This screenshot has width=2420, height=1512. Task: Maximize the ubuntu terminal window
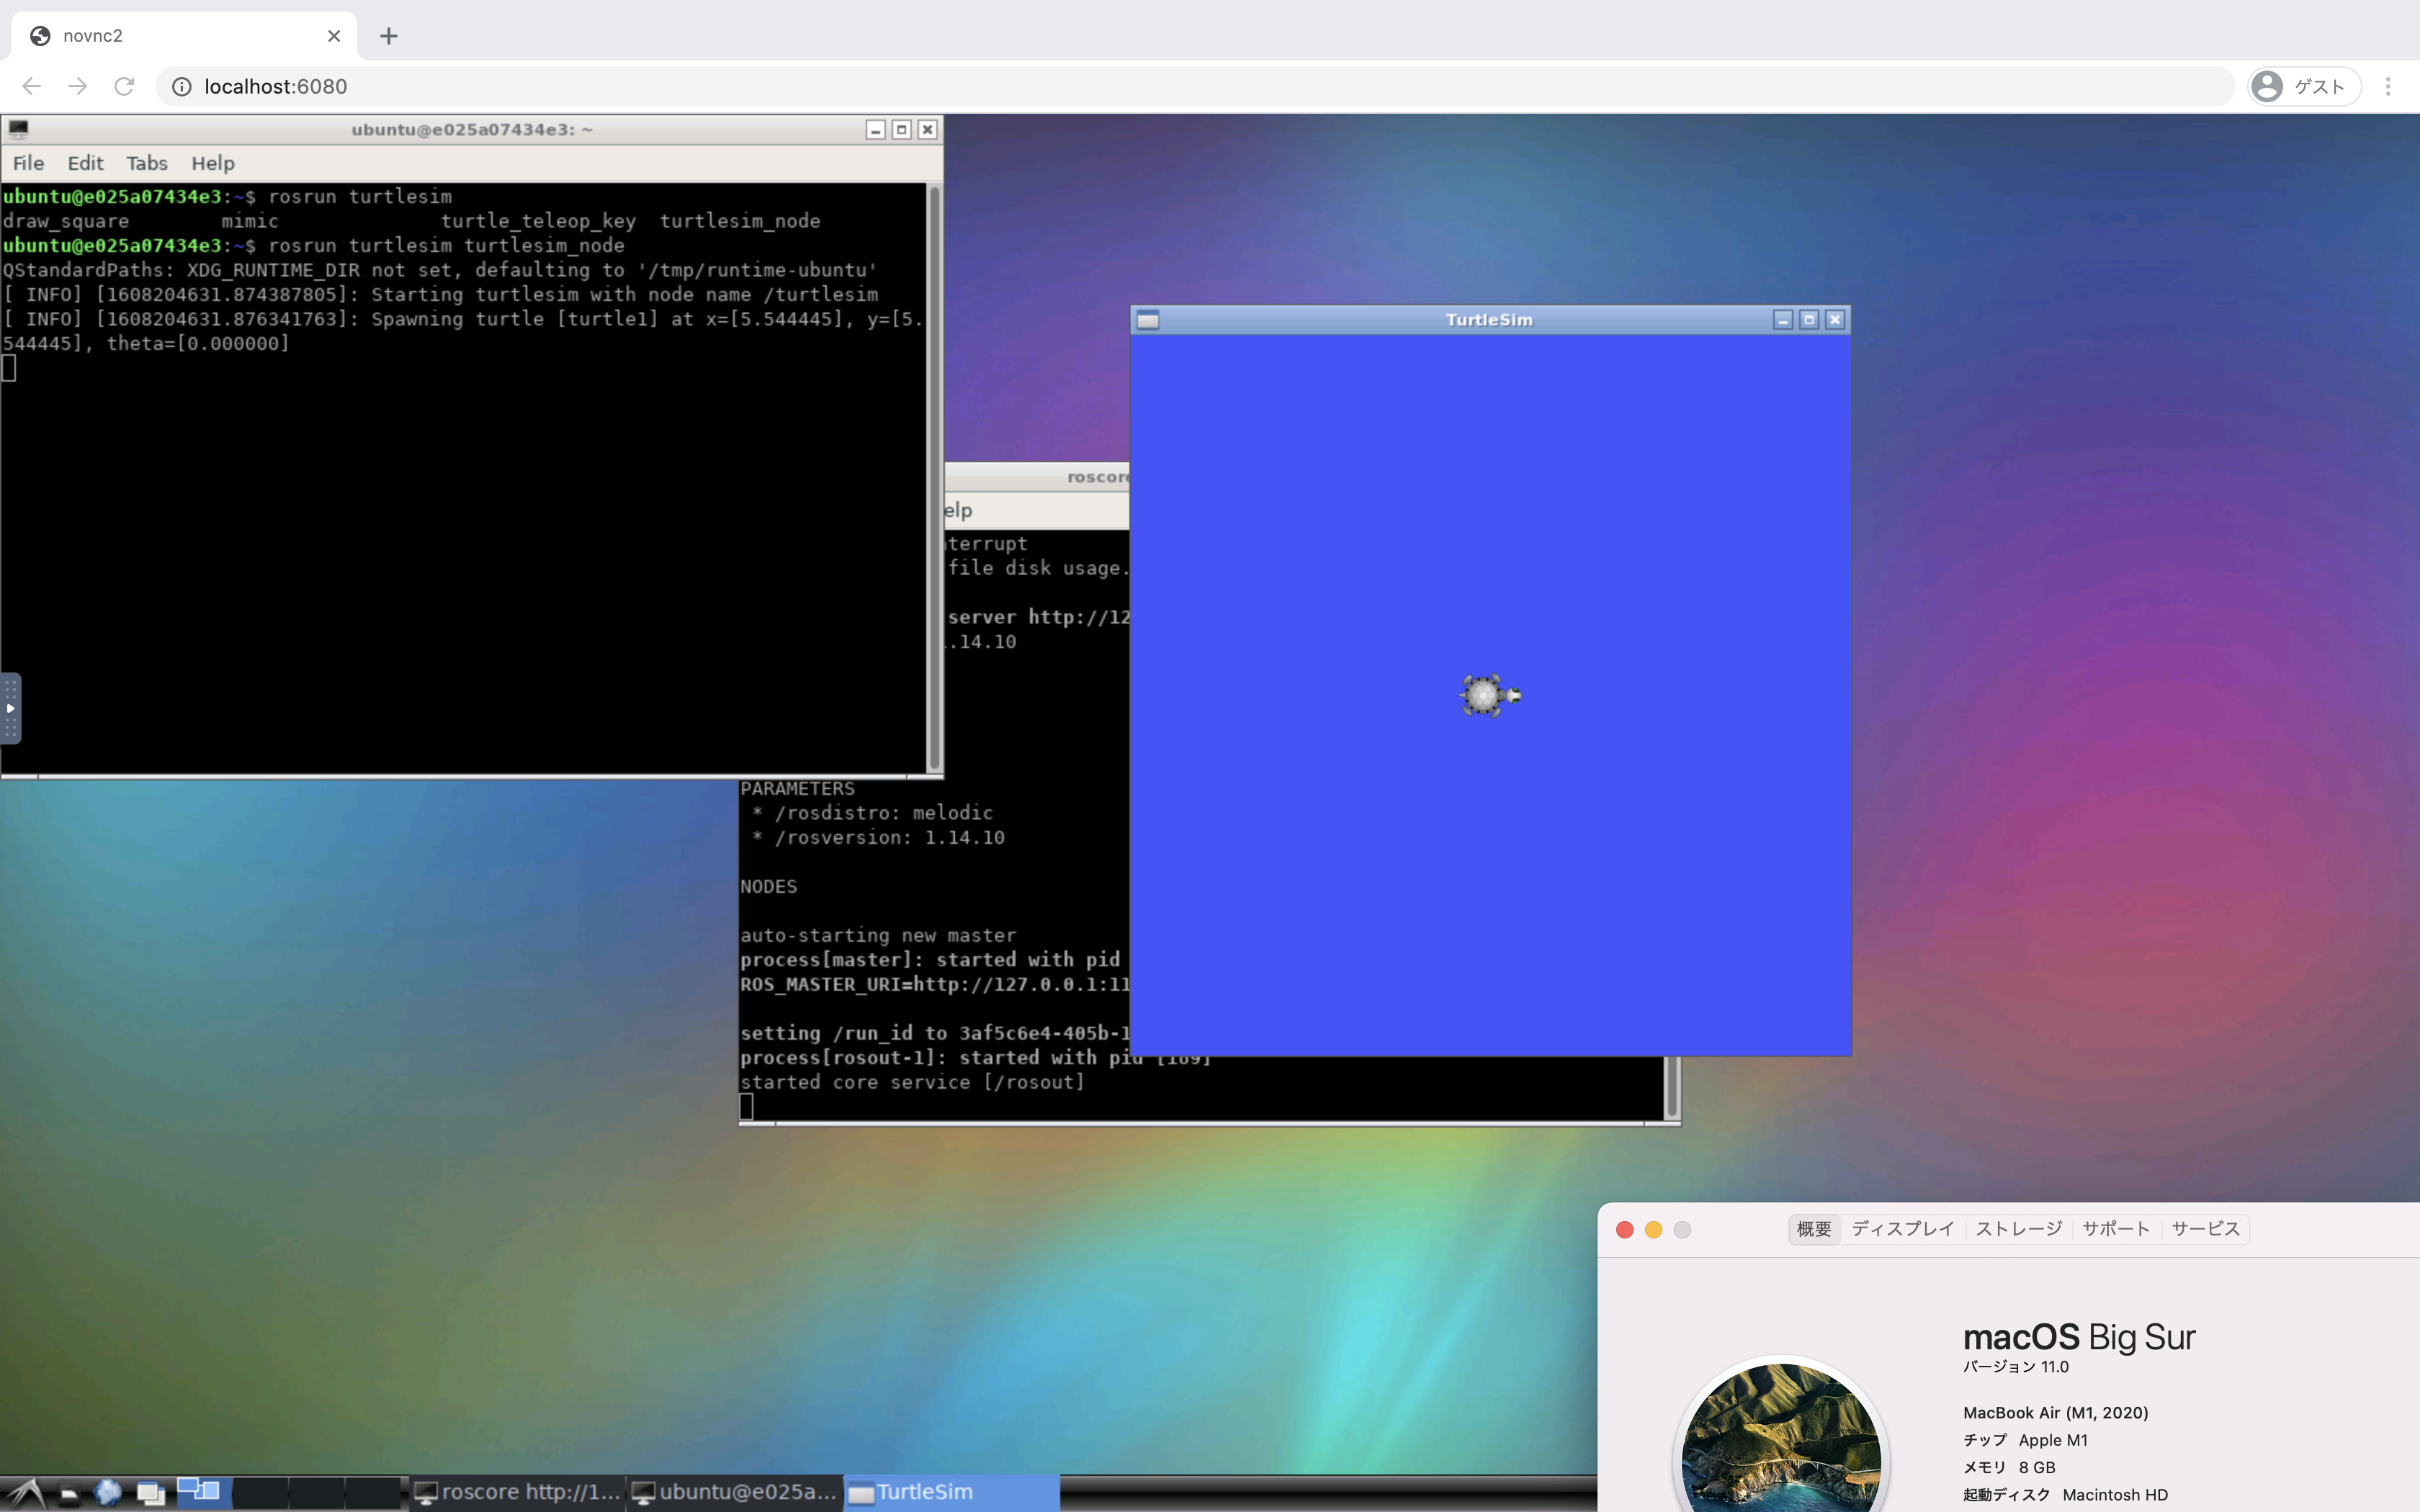point(902,130)
